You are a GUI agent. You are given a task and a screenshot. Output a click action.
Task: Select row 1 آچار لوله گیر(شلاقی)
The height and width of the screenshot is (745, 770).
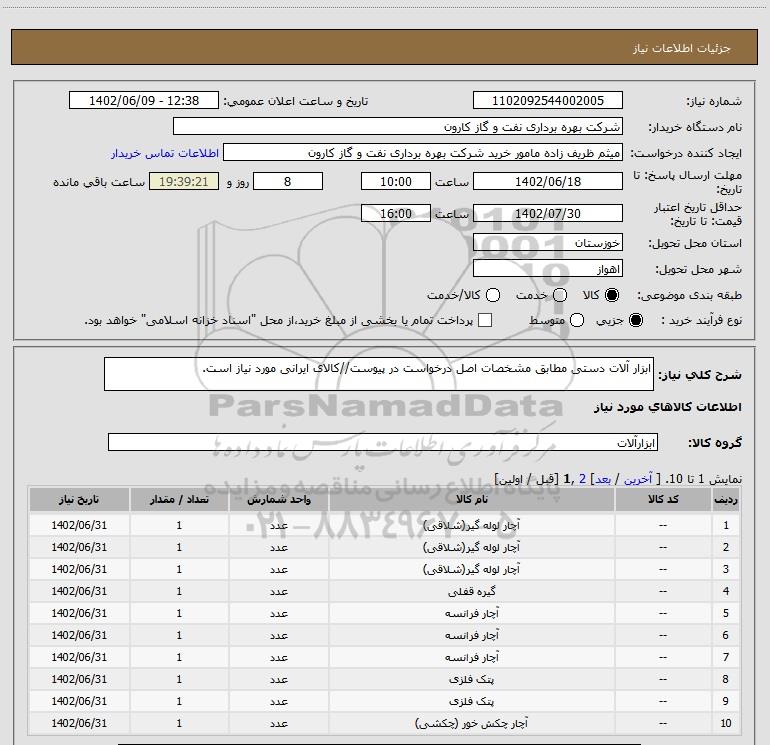(384, 525)
